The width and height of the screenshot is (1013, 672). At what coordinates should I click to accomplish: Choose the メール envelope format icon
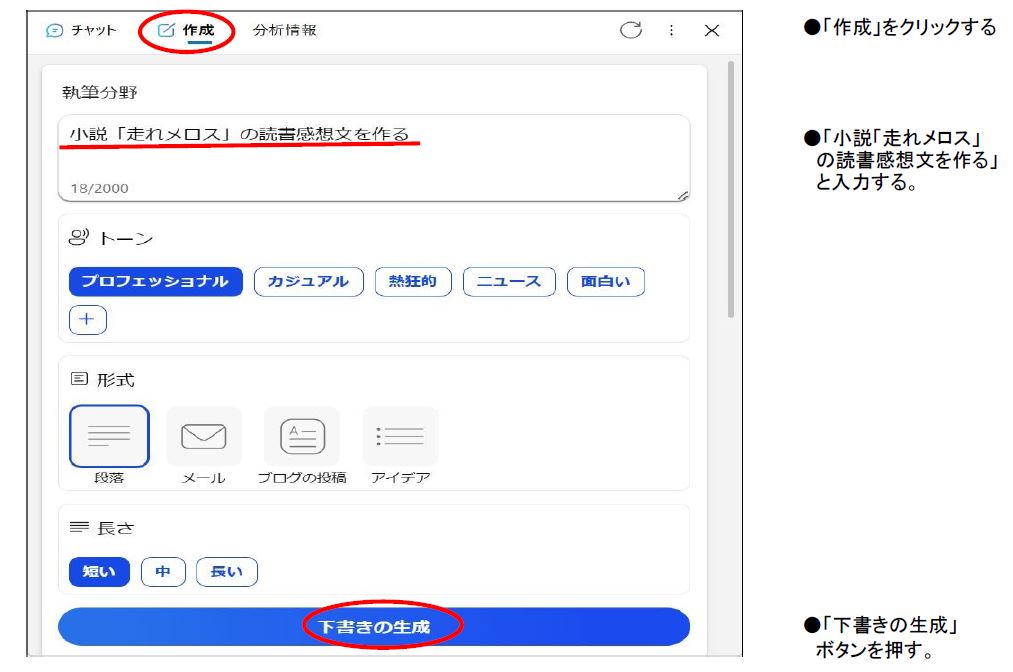pyautogui.click(x=203, y=436)
